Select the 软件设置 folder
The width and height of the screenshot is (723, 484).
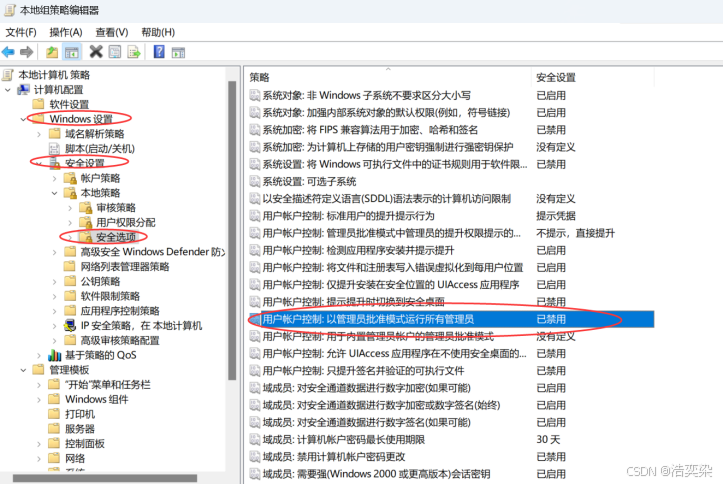(x=69, y=104)
